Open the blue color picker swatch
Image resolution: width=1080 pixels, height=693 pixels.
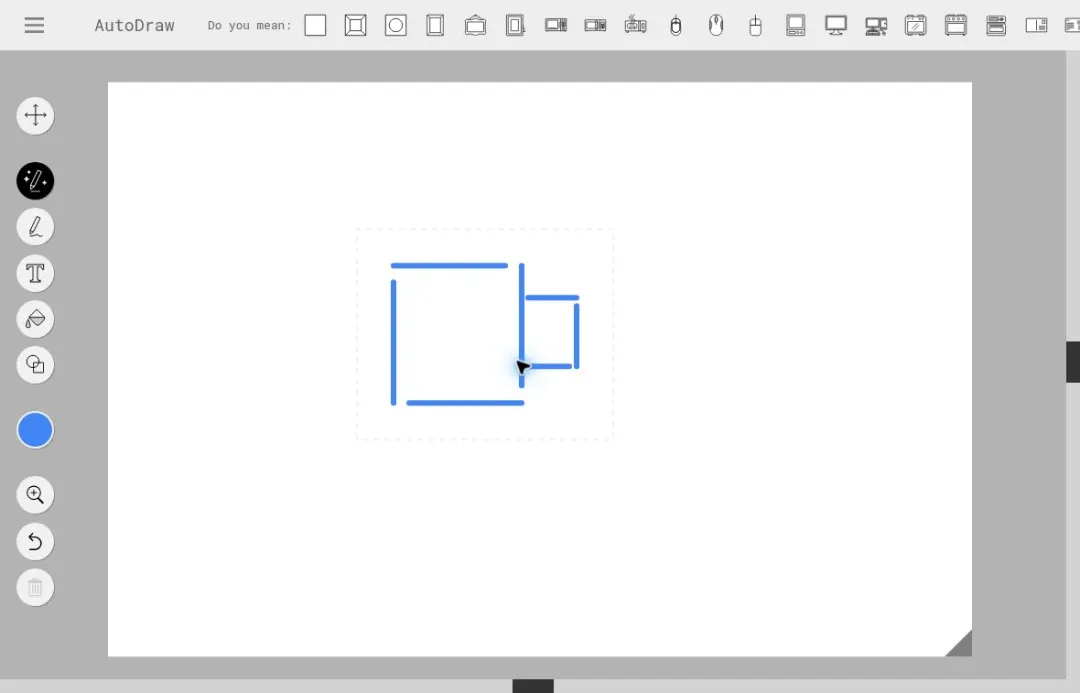(35, 430)
